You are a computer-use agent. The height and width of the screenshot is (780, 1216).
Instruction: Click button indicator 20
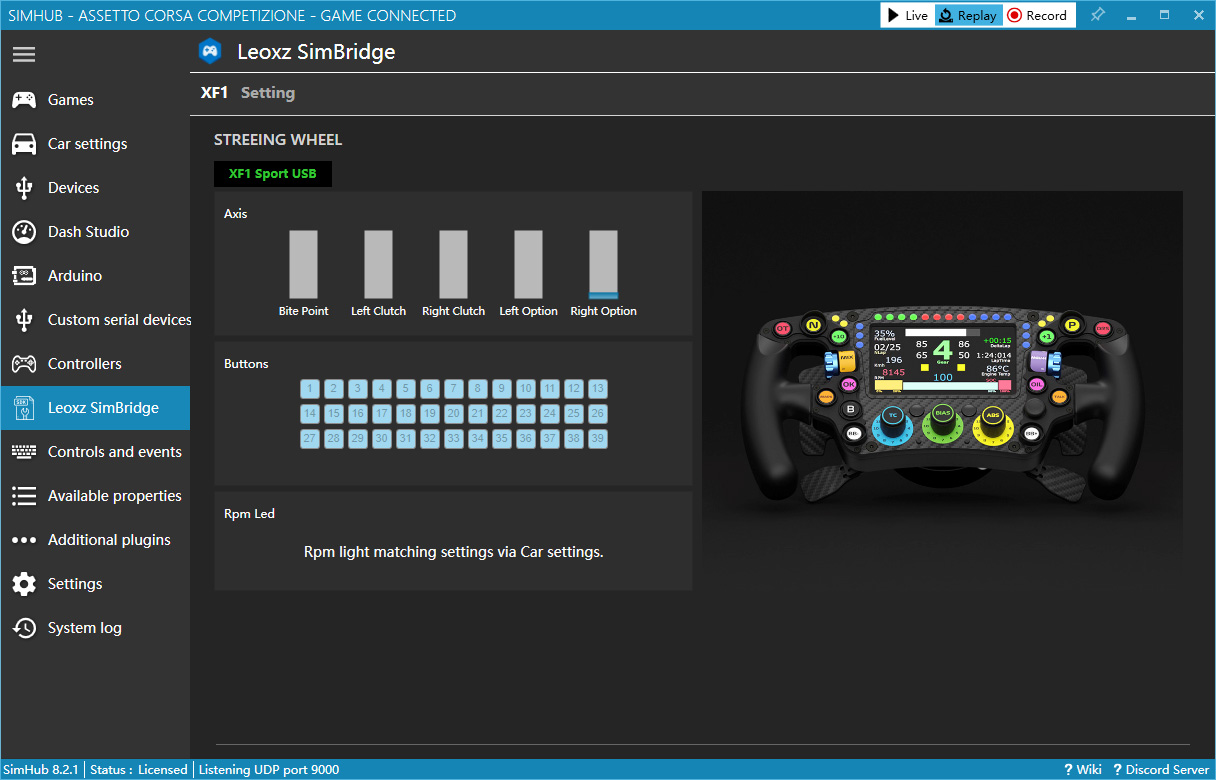click(454, 413)
